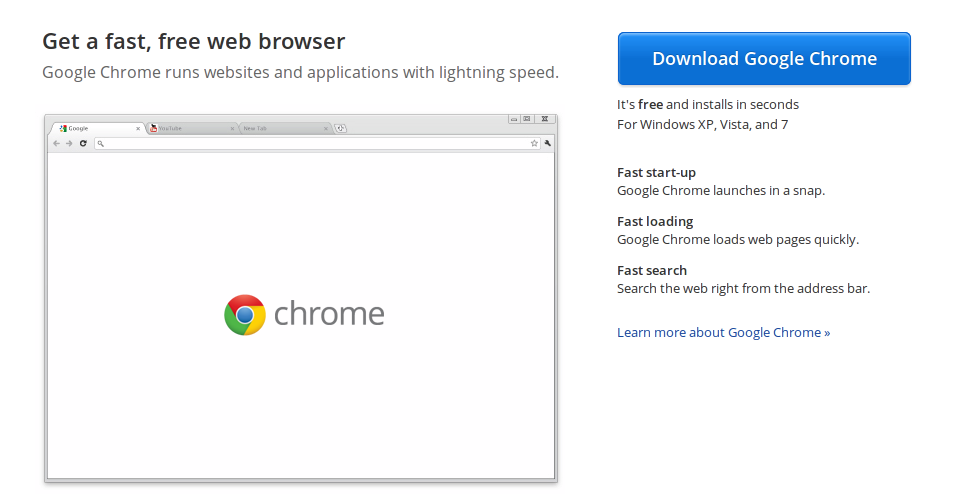This screenshot has height=503, width=958.
Task: Click the YouTube favicon on second tab
Action: point(154,128)
